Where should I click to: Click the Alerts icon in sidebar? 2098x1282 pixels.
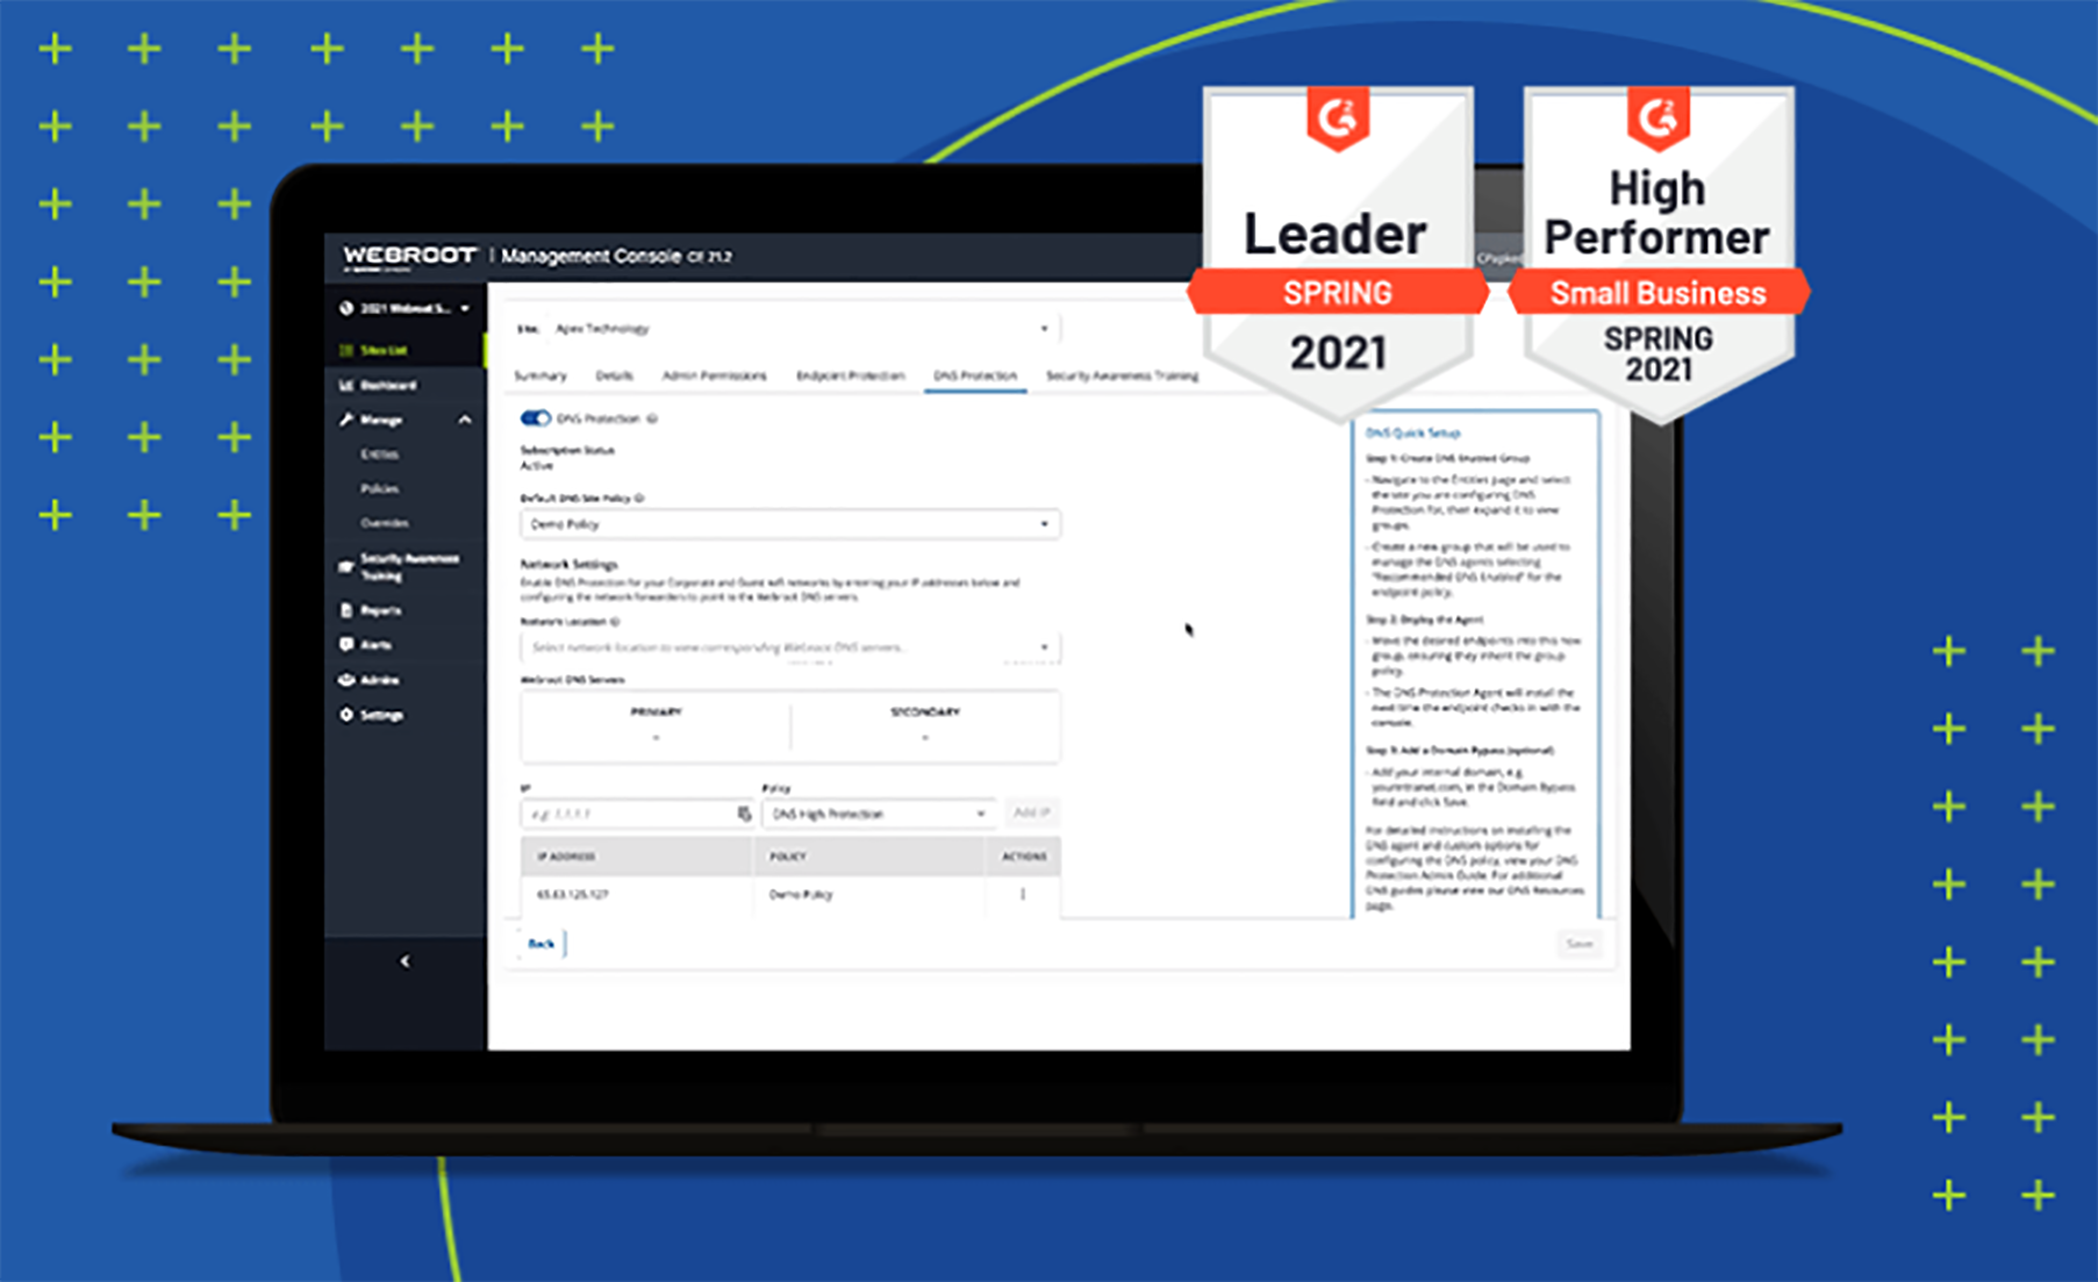346,644
